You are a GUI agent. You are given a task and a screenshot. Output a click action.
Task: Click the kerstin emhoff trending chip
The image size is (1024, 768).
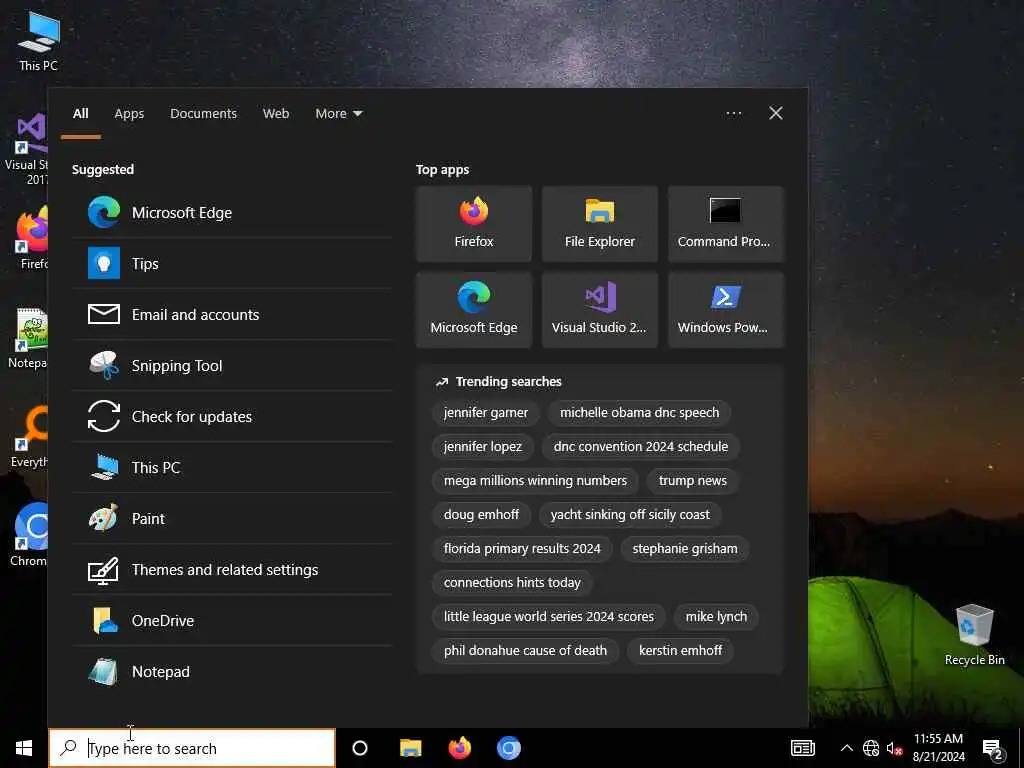coord(680,650)
